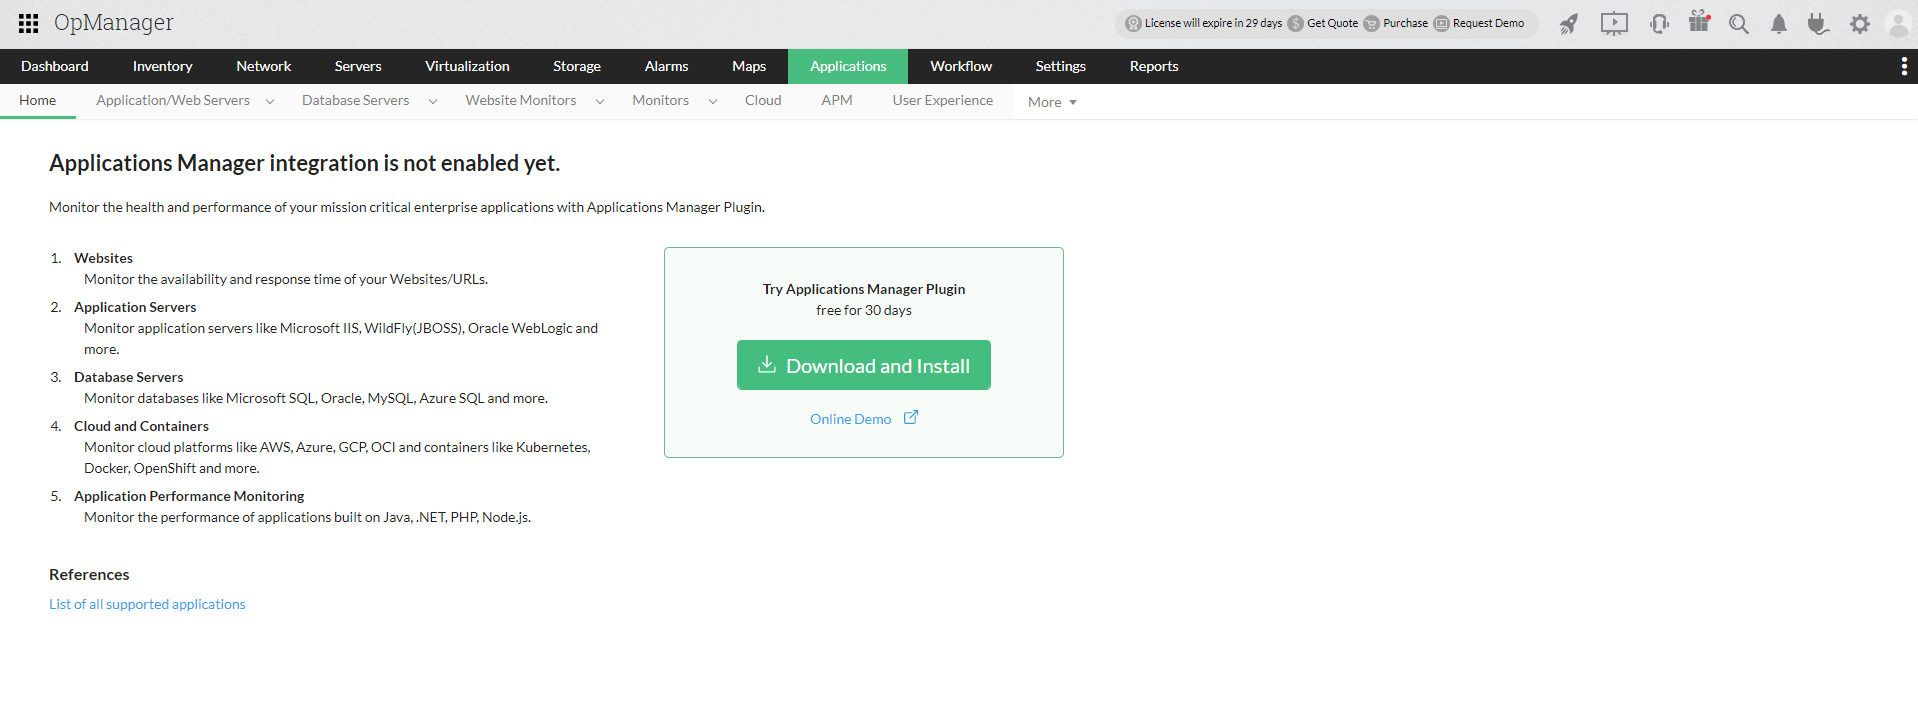Open the Workflow tab
The height and width of the screenshot is (709, 1918).
(x=961, y=66)
